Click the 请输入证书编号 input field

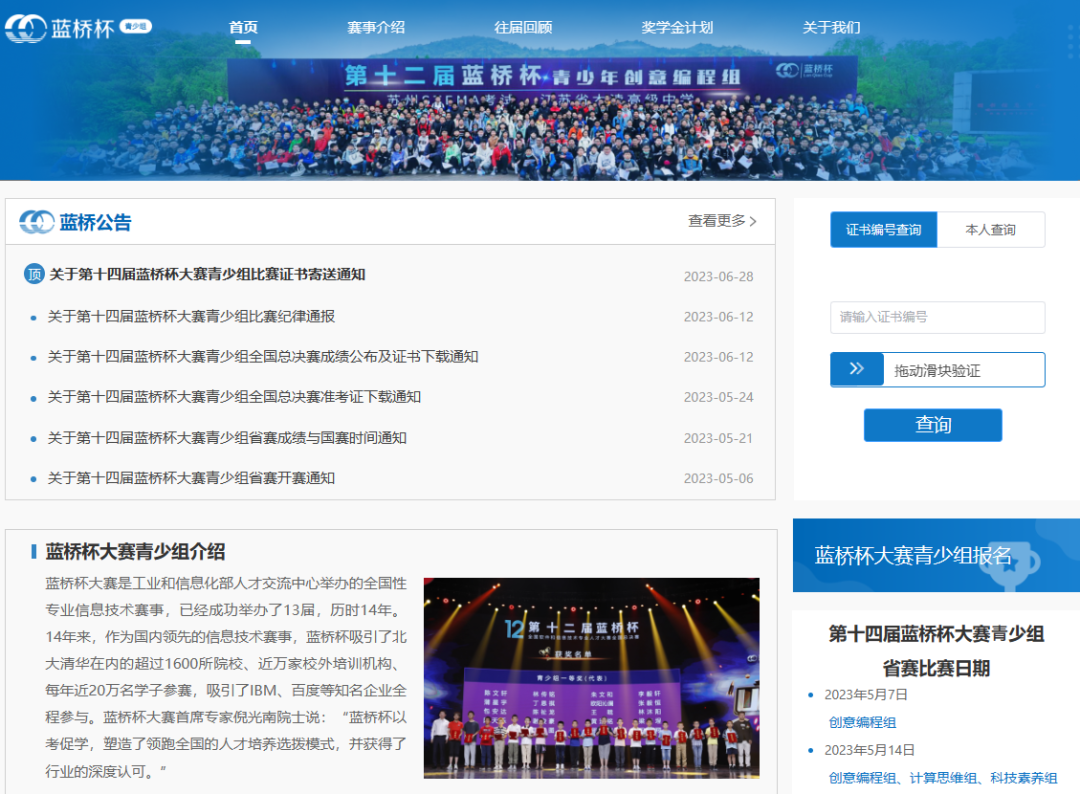[937, 317]
